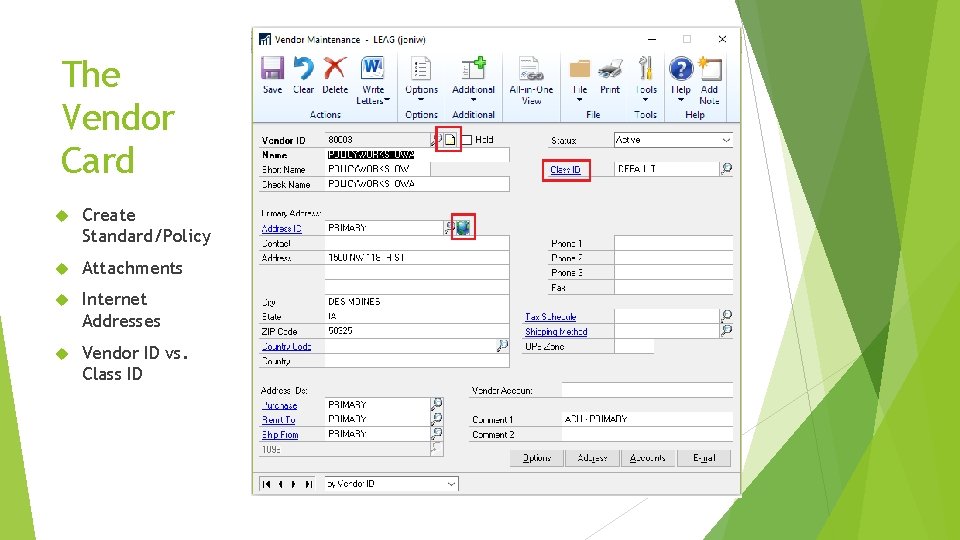Click the E-mail button
This screenshot has width=960, height=540.
pyautogui.click(x=703, y=458)
